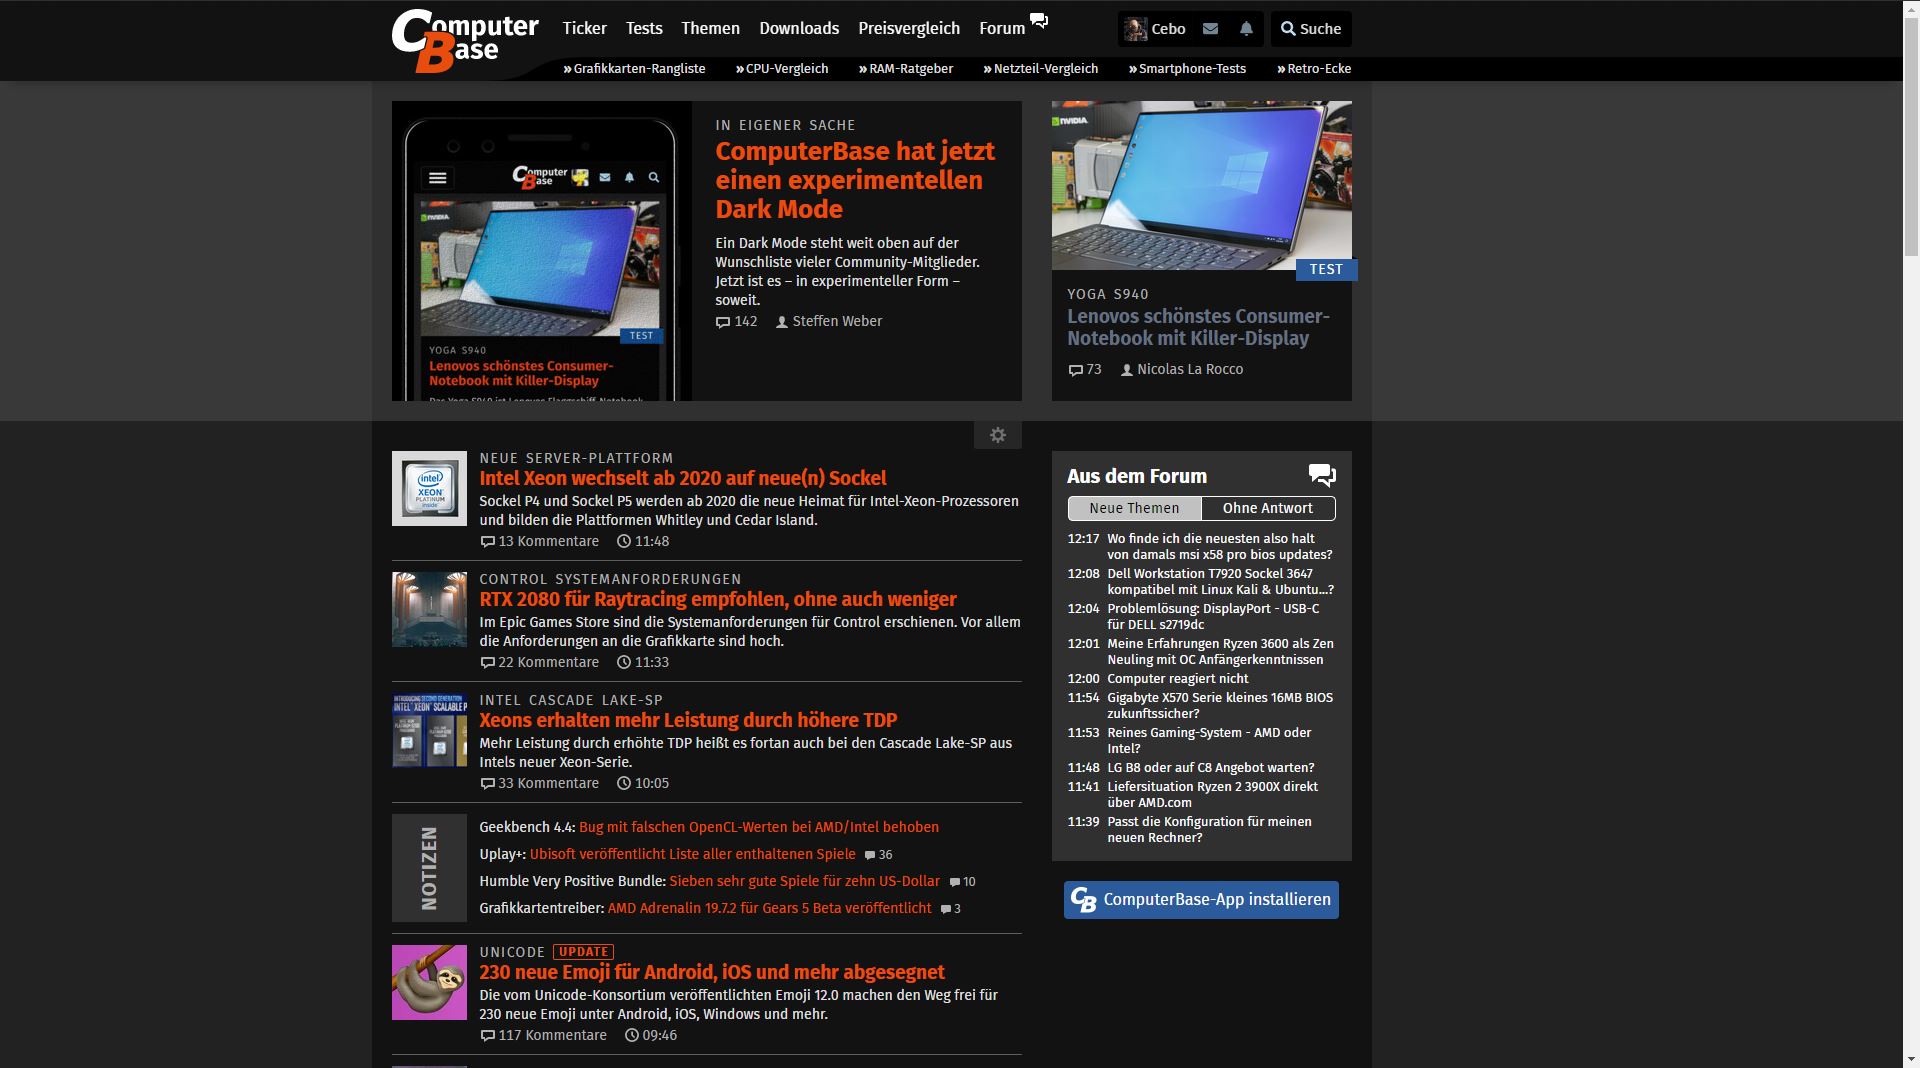Install the ComputerBase-App
Image resolution: width=1920 pixels, height=1068 pixels.
1201,899
